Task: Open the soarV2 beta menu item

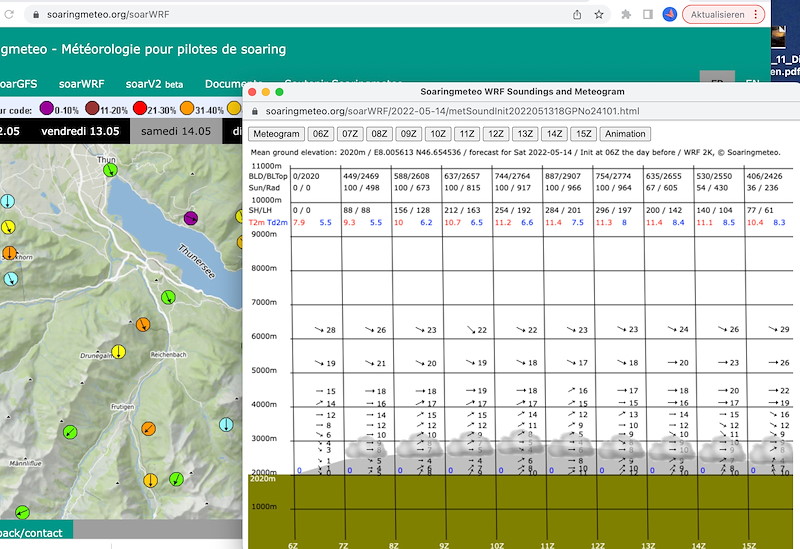Action: (154, 84)
